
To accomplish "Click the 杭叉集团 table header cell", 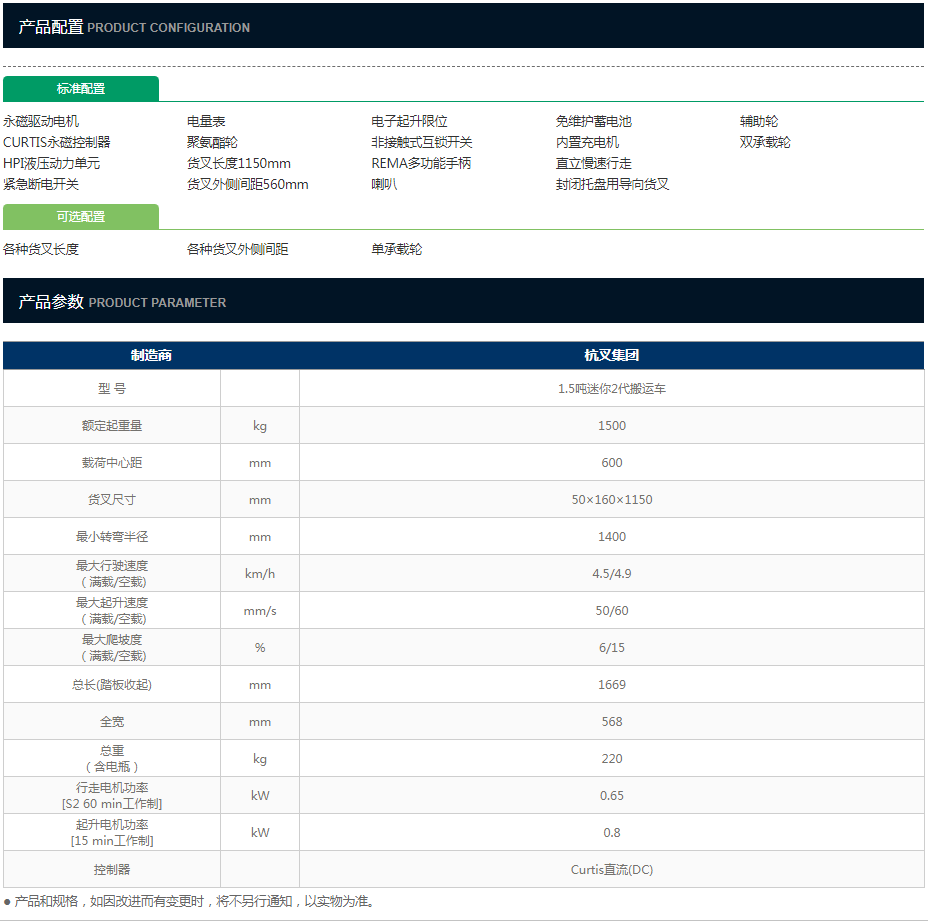I will point(611,355).
